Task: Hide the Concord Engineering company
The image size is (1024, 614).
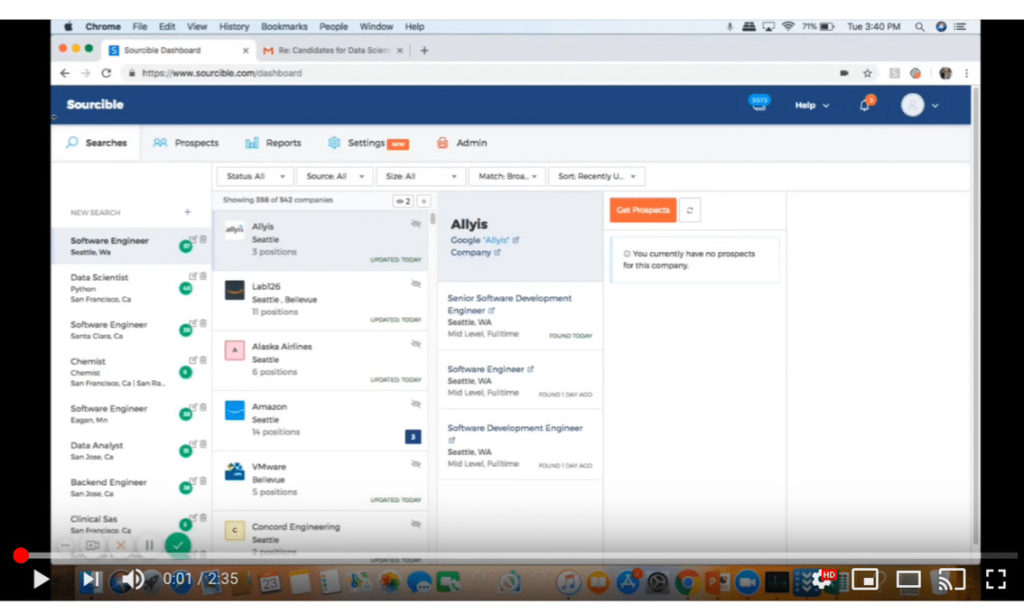Action: [416, 525]
